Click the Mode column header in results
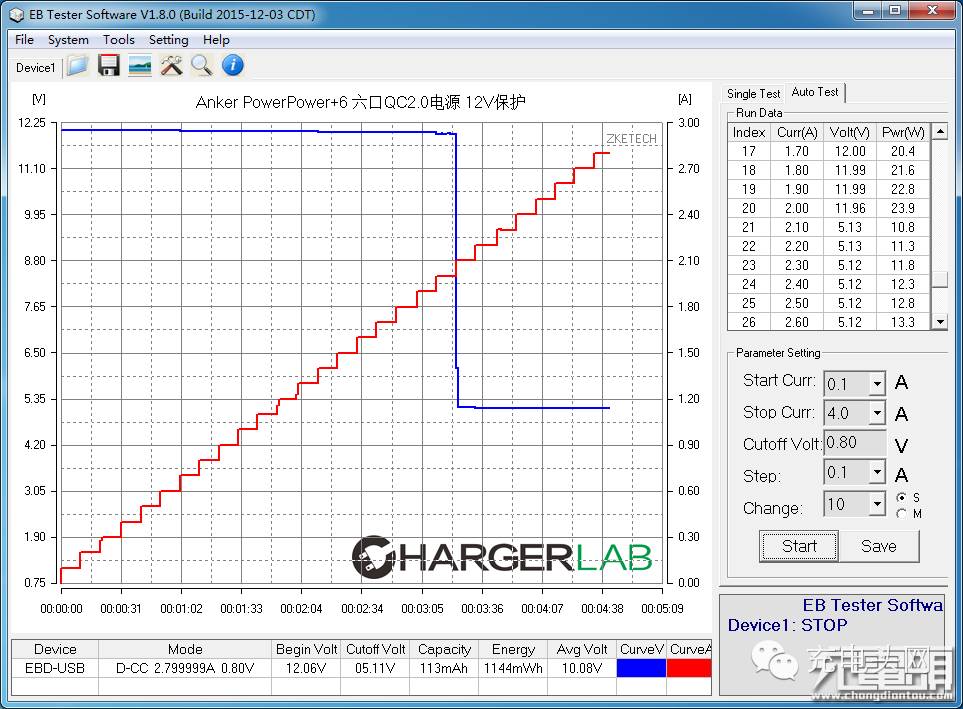The height and width of the screenshot is (709, 963). (x=185, y=649)
